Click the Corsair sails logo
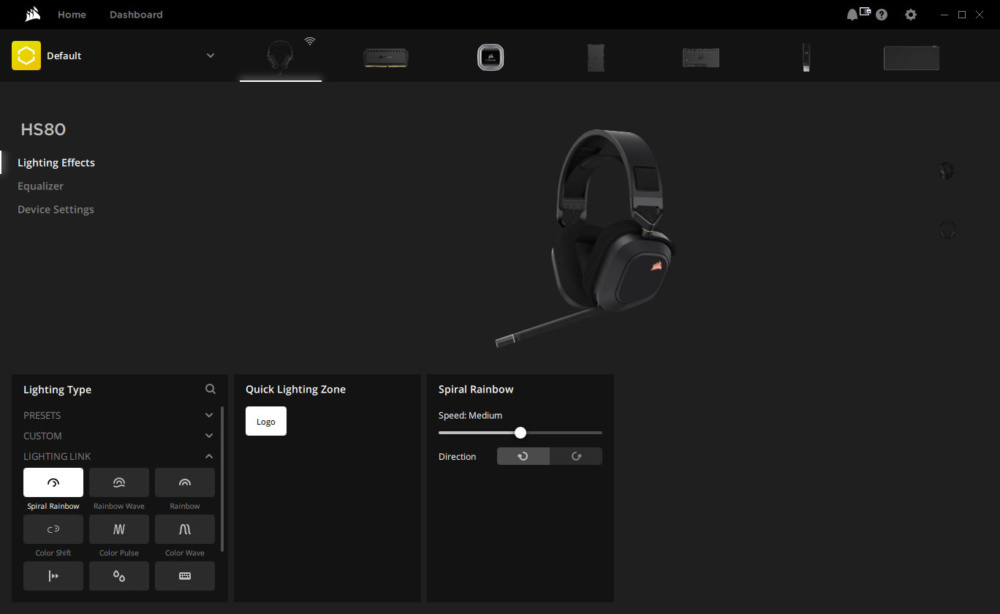Image resolution: width=1000 pixels, height=614 pixels. (33, 14)
